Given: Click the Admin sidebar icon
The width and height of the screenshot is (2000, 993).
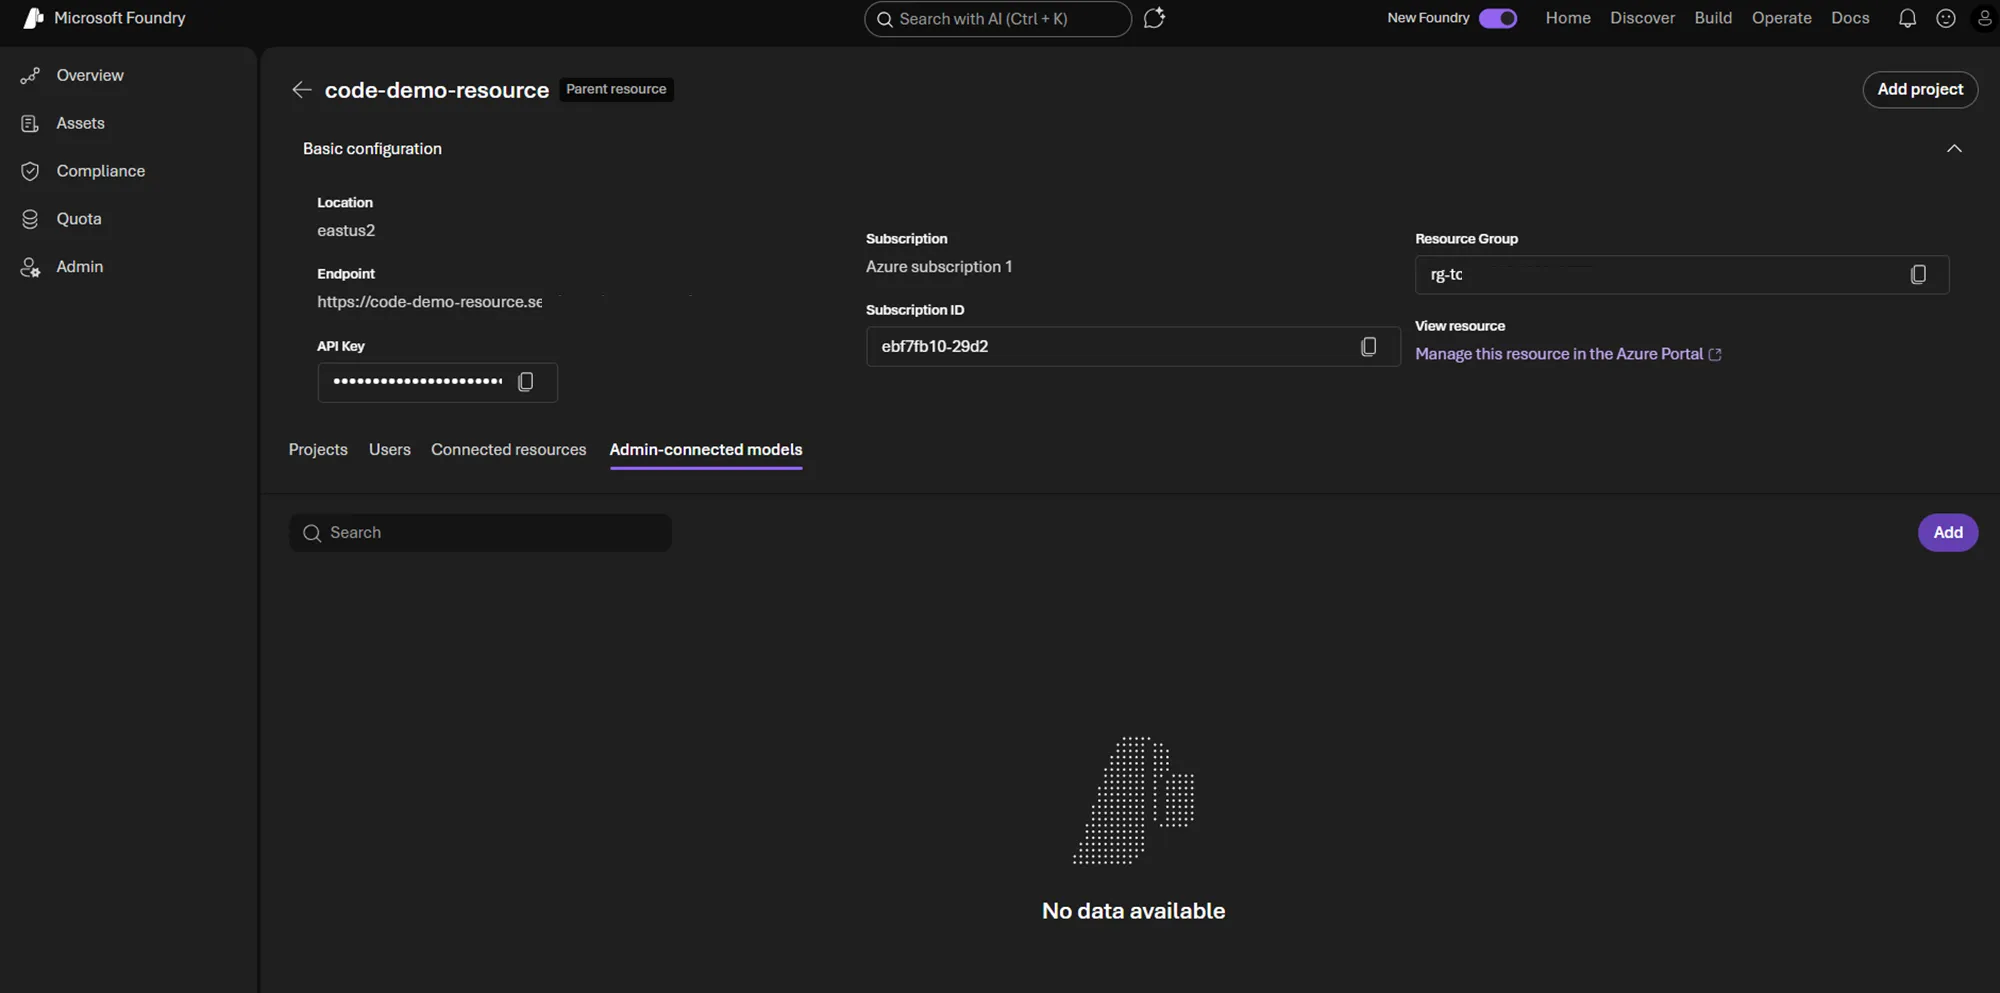Looking at the screenshot, I should click(x=30, y=267).
